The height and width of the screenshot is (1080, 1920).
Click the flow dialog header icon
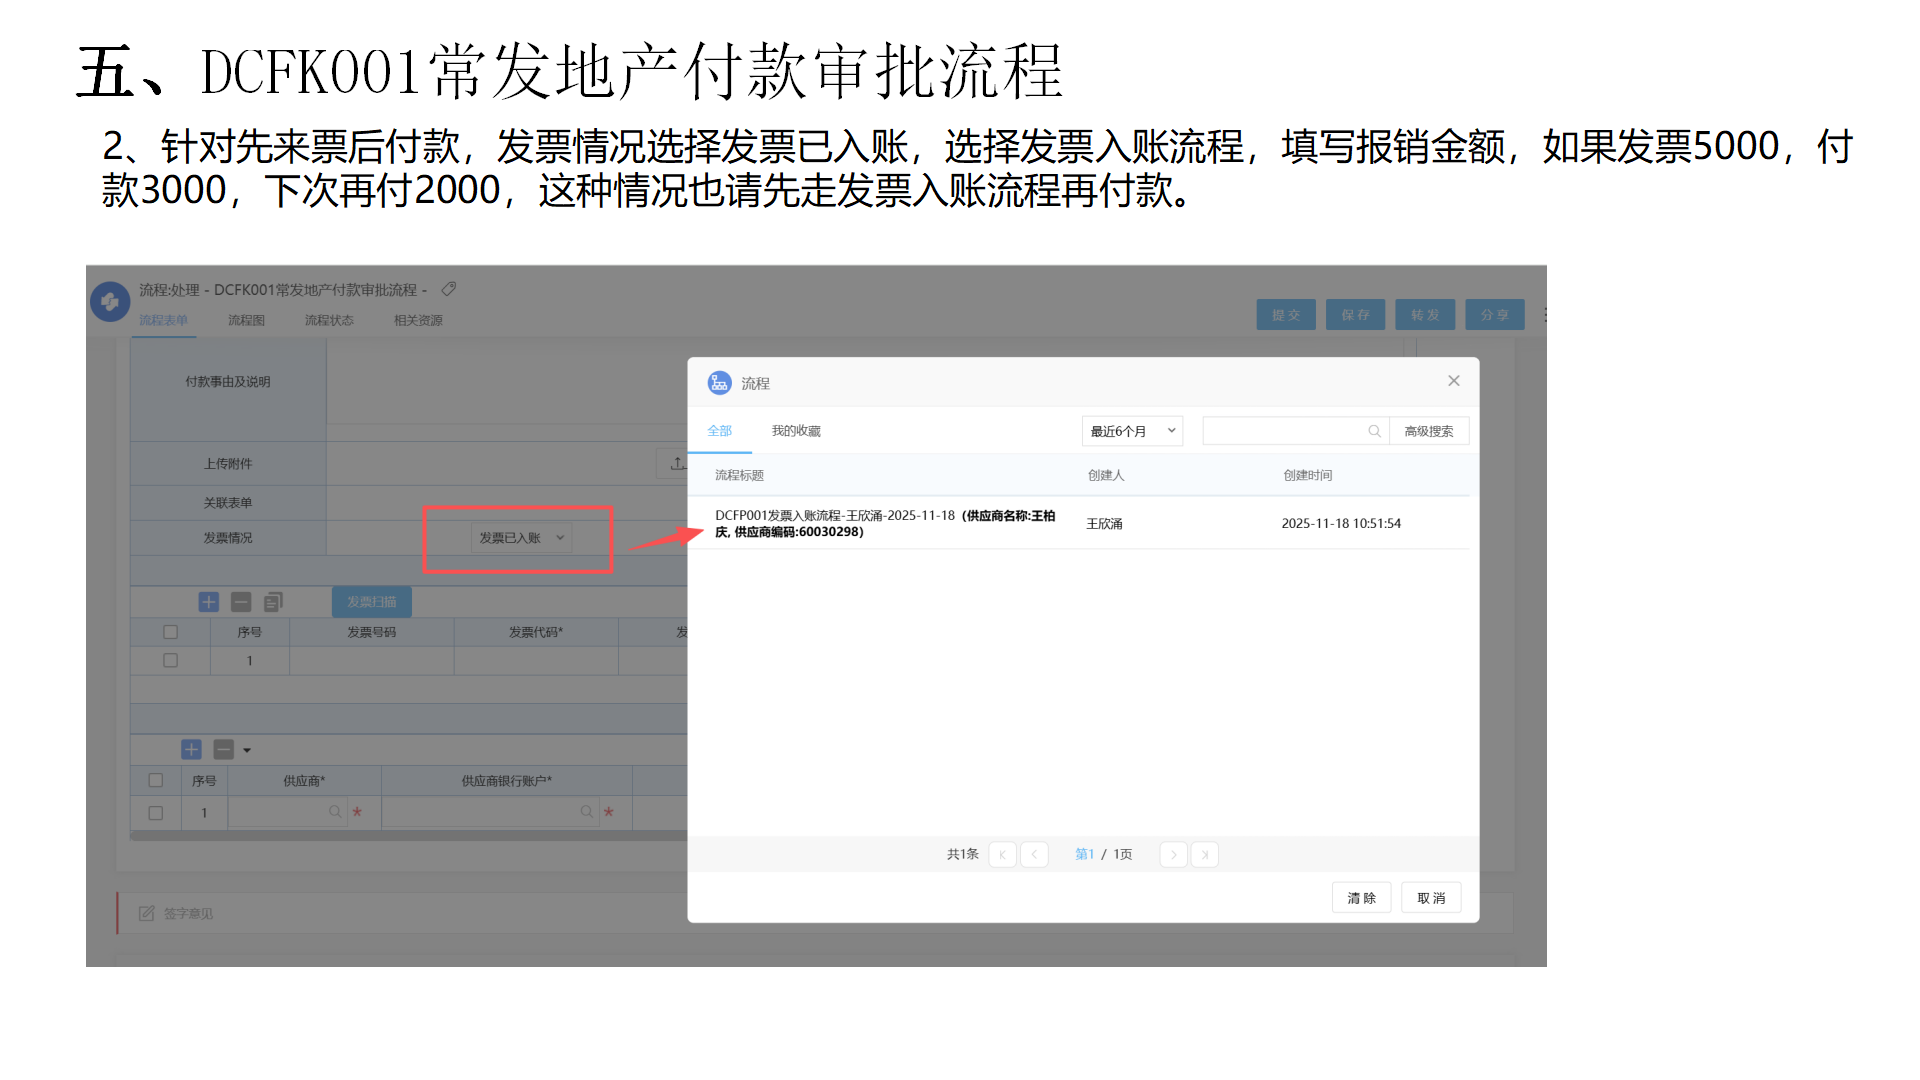(x=719, y=383)
